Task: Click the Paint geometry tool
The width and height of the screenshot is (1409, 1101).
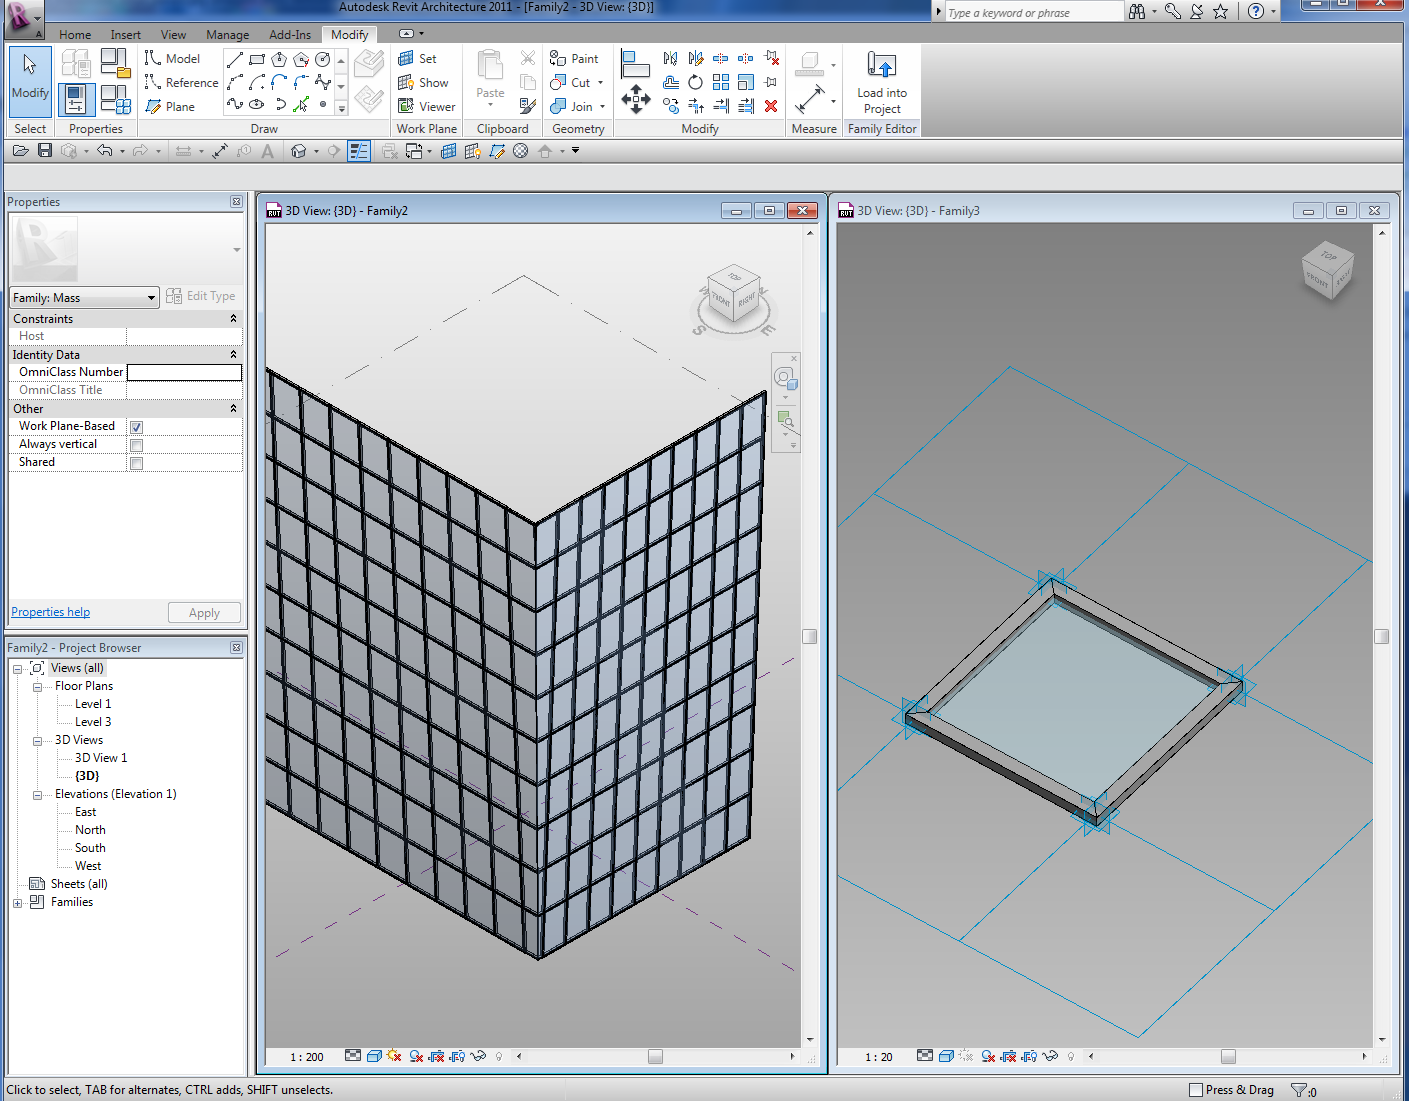Action: [574, 59]
